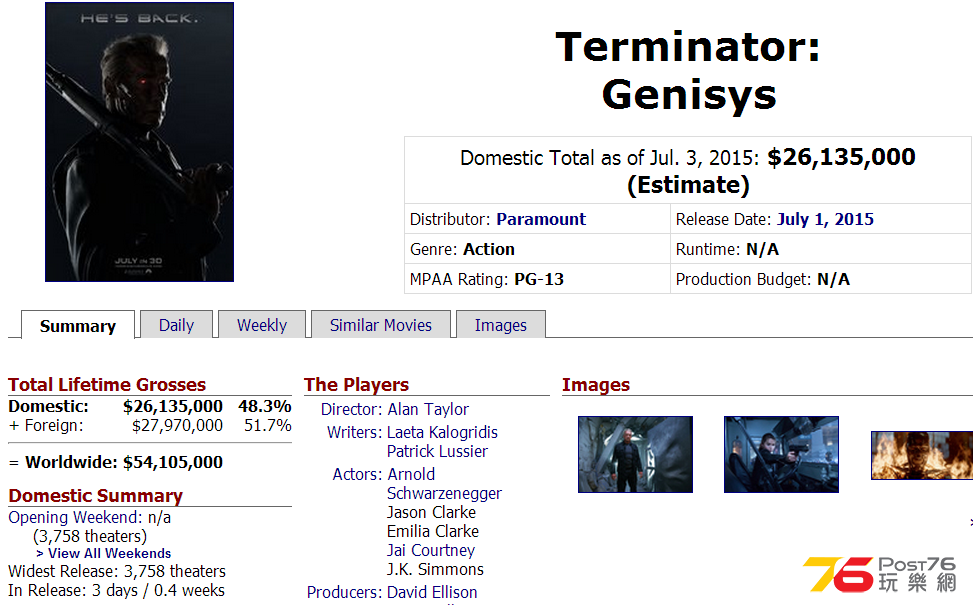This screenshot has height=605, width=973.
Task: Click The Players section heading
Action: coord(356,385)
